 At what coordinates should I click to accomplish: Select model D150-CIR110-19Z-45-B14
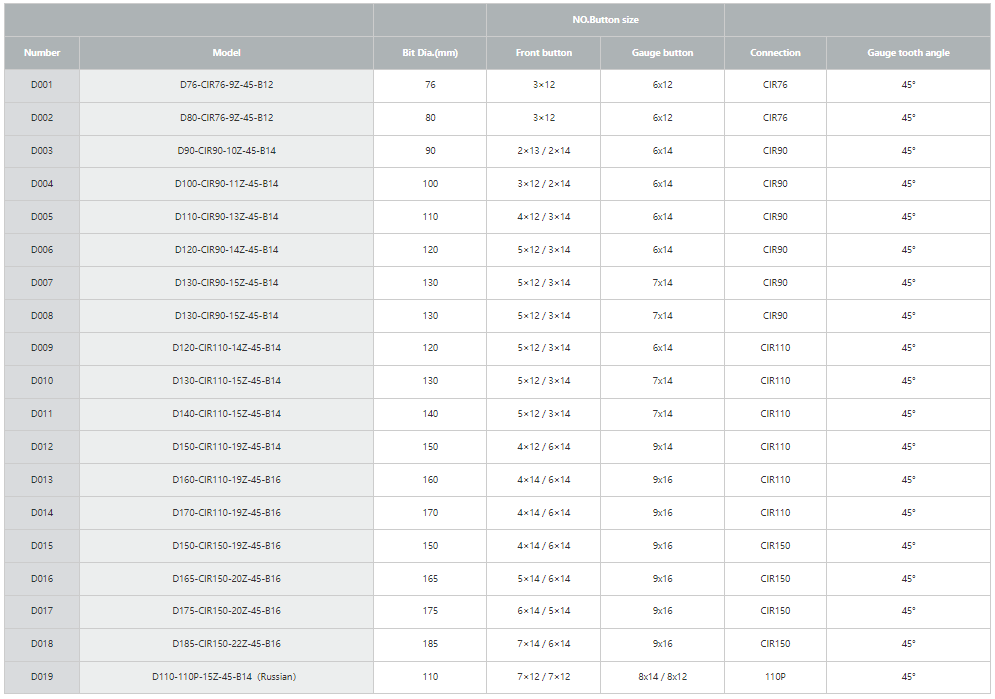[227, 447]
